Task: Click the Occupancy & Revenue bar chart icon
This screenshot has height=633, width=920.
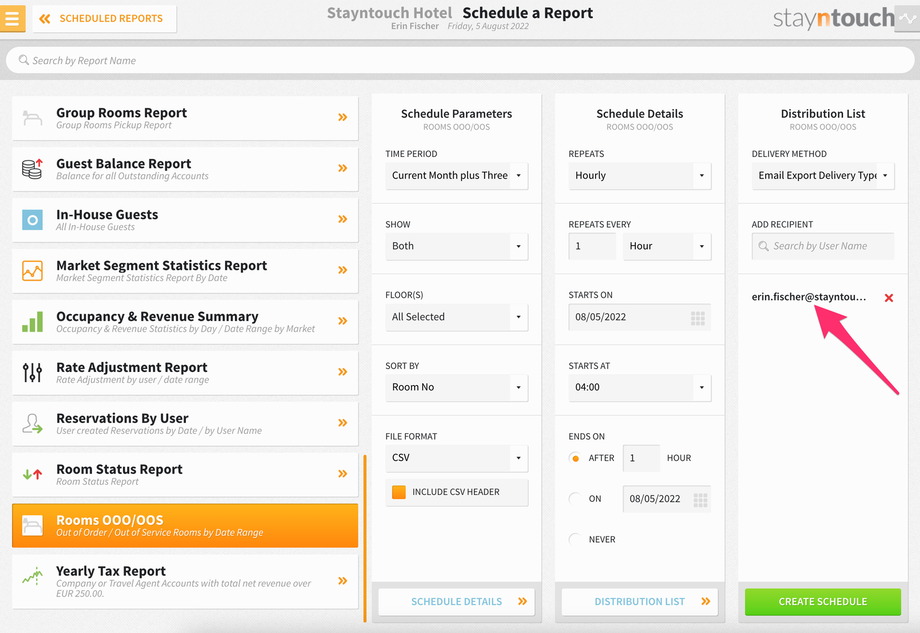Action: pyautogui.click(x=32, y=321)
